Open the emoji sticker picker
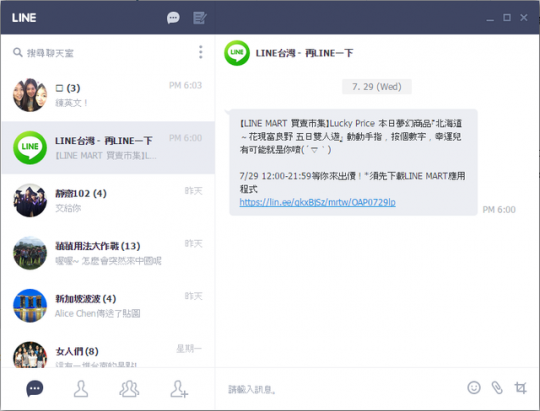This screenshot has height=411, width=540. (x=474, y=388)
